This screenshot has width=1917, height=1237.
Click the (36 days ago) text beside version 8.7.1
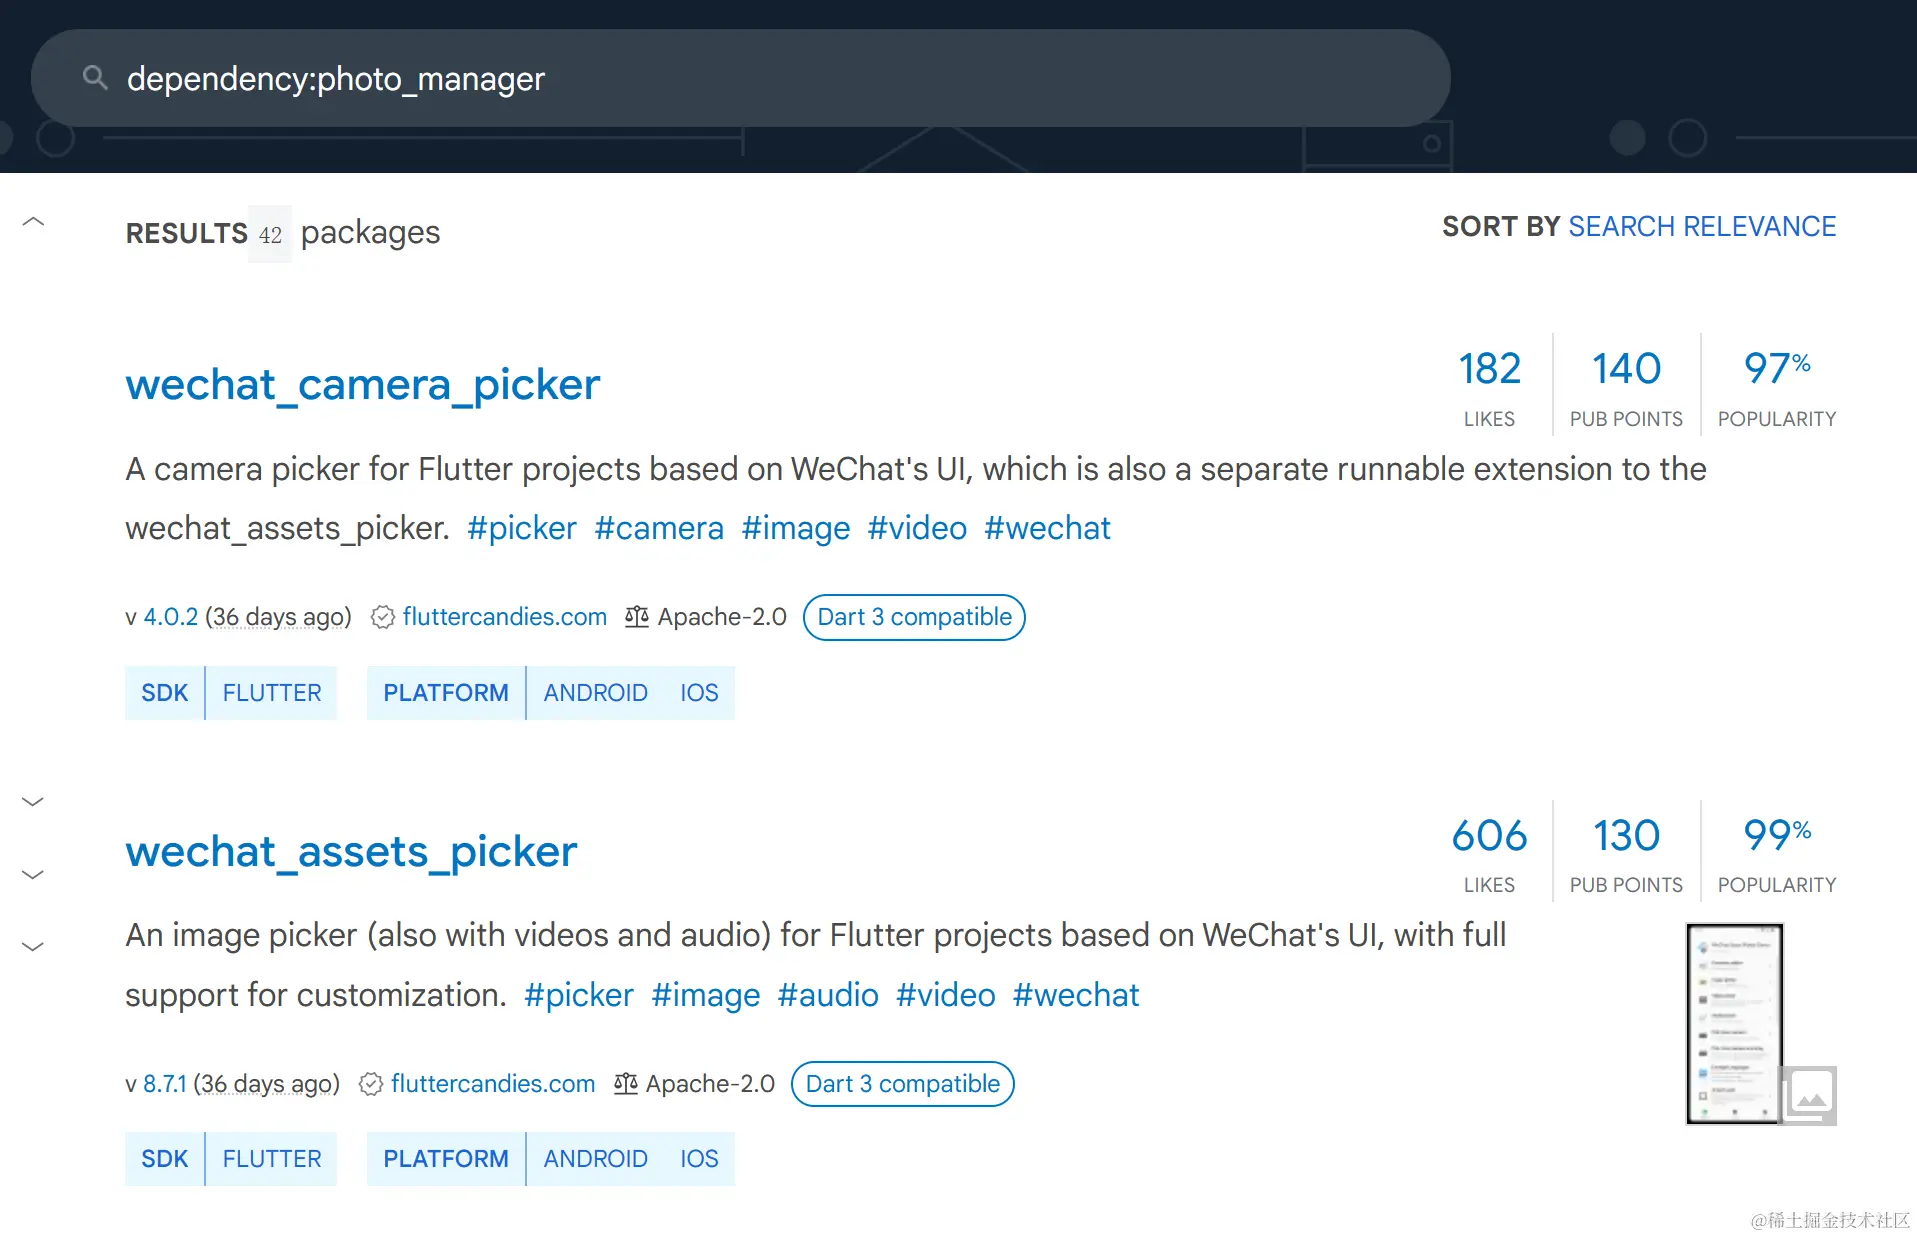[266, 1084]
